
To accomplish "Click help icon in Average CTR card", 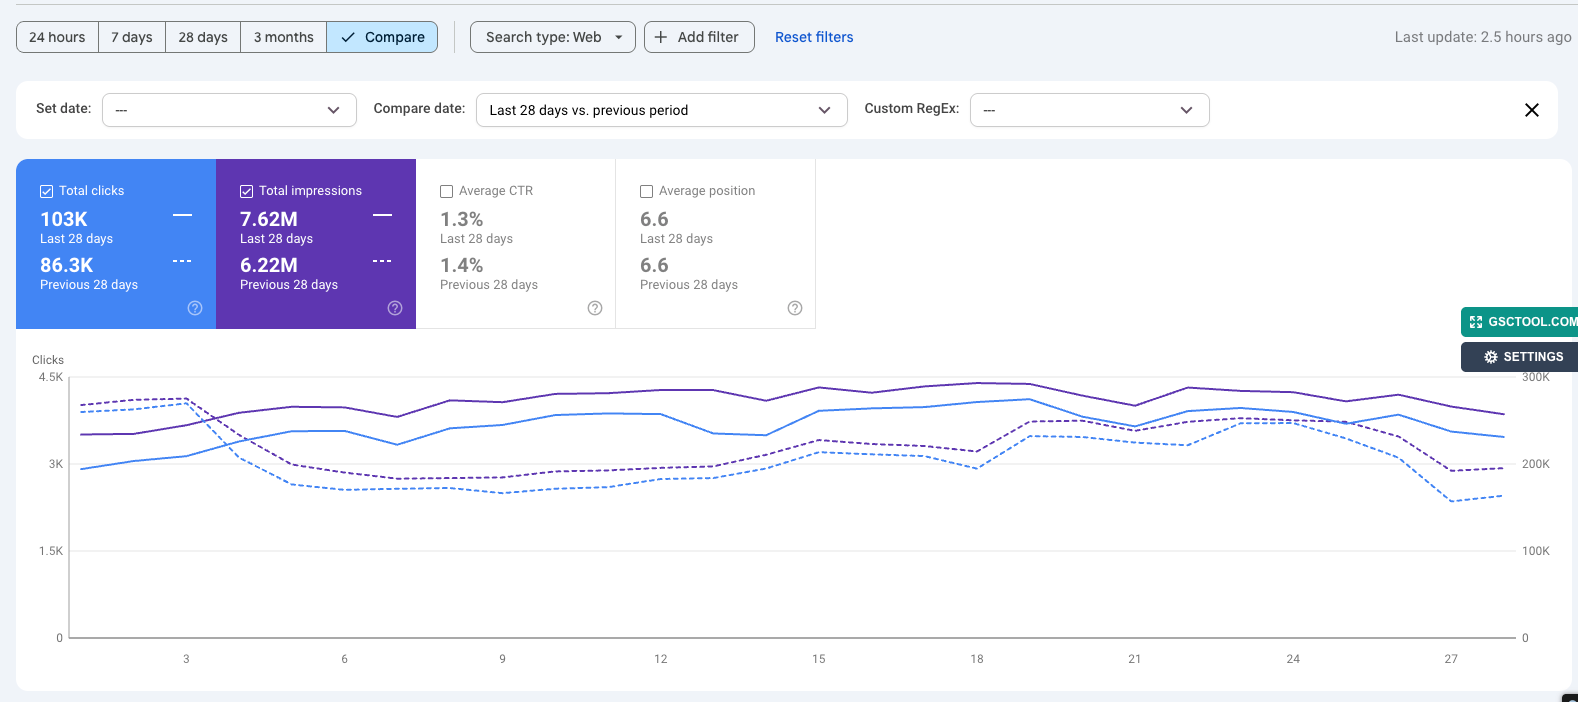I will 595,308.
